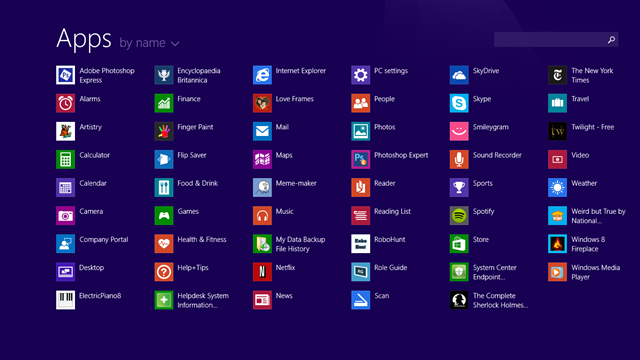Open the 'RoboHunt' app label
Viewport: 640px width, 360px height.
(390, 240)
